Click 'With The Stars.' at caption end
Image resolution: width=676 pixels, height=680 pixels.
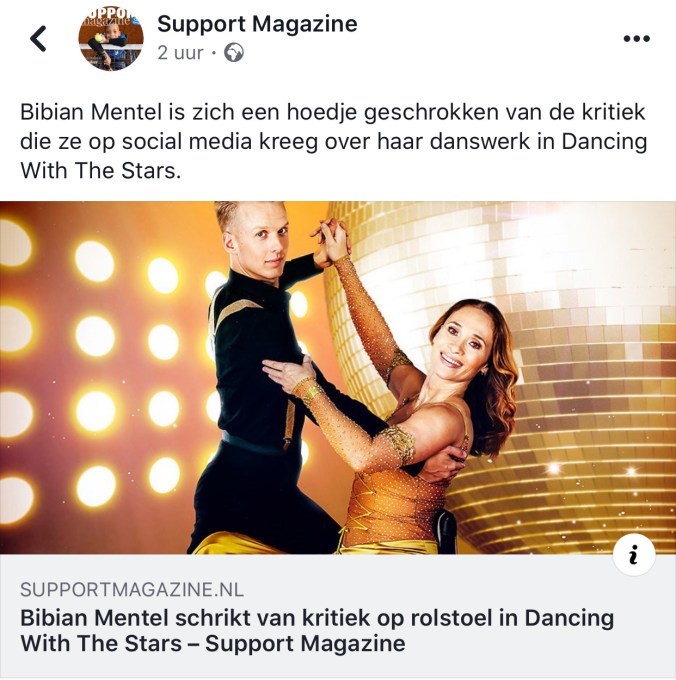coord(100,170)
